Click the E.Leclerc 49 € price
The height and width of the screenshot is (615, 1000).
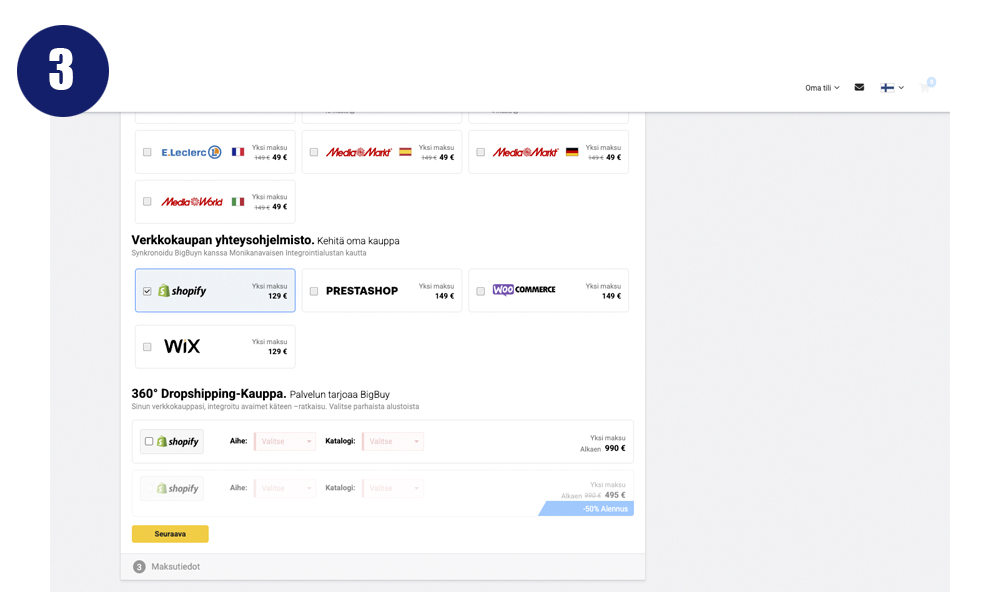point(280,158)
